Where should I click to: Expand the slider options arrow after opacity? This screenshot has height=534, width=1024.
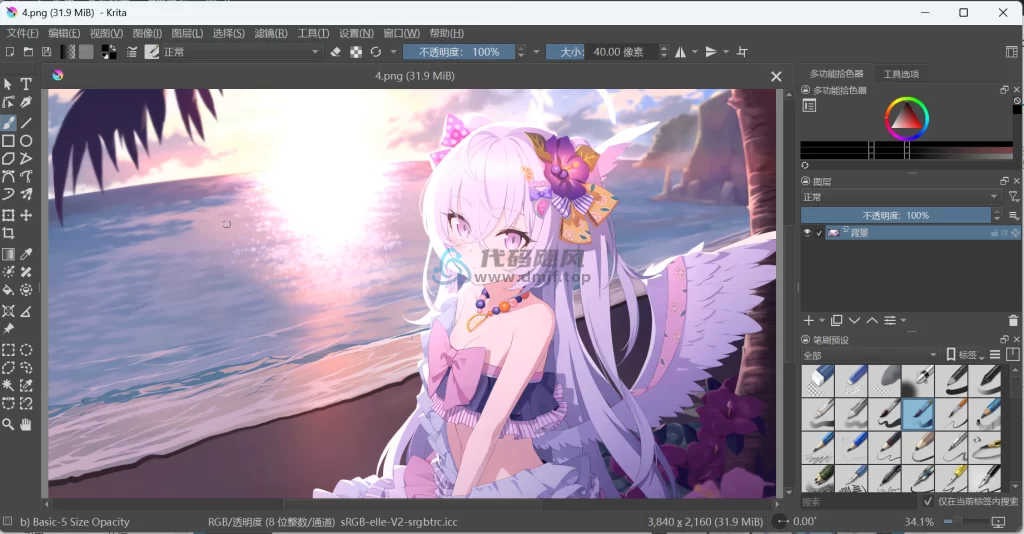(x=536, y=52)
